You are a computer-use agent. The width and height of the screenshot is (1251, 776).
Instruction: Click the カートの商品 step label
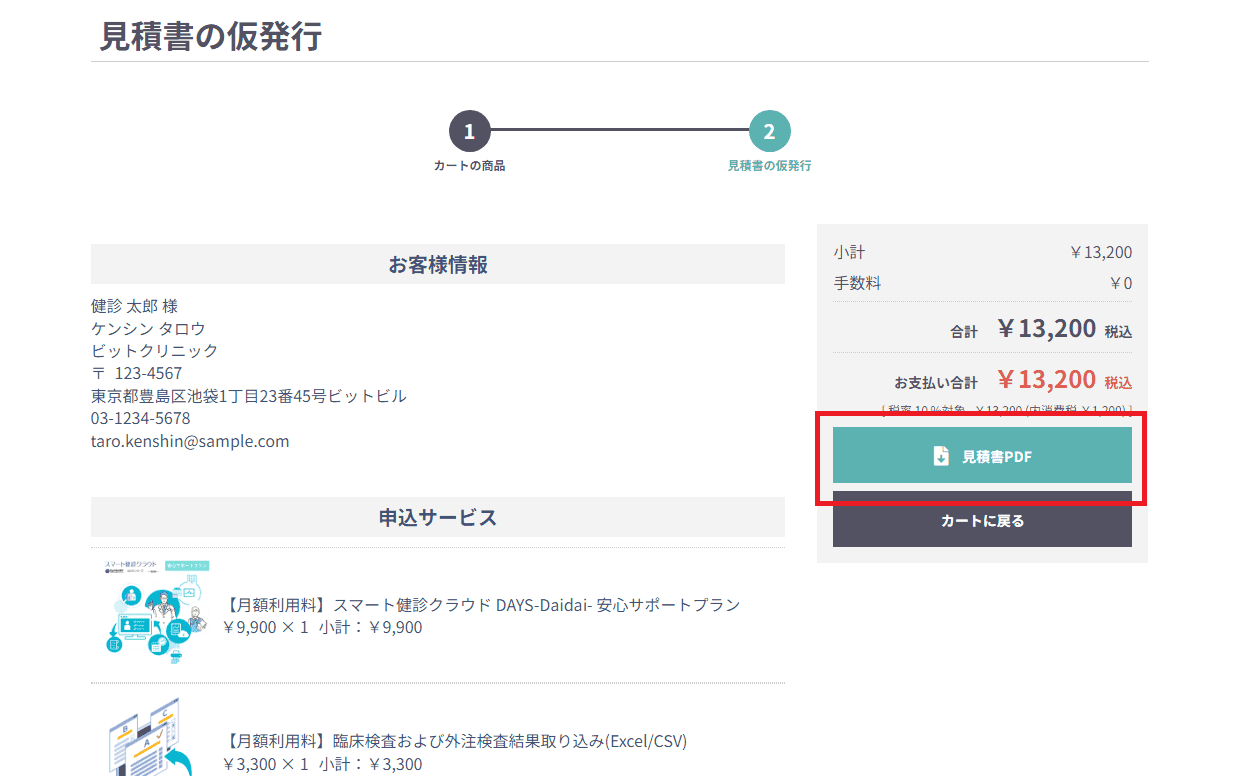coord(470,166)
